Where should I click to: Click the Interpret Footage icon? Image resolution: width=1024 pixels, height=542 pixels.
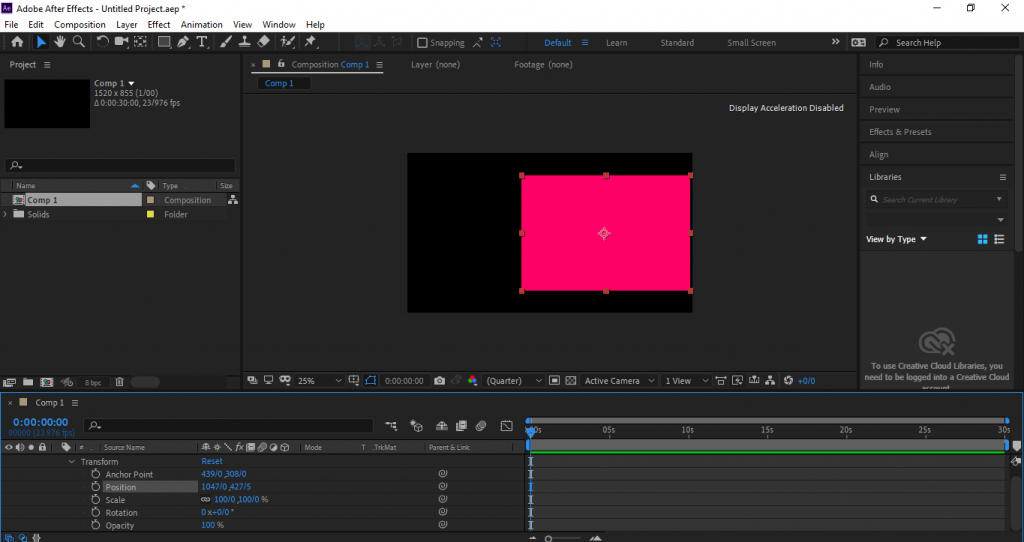click(9, 382)
